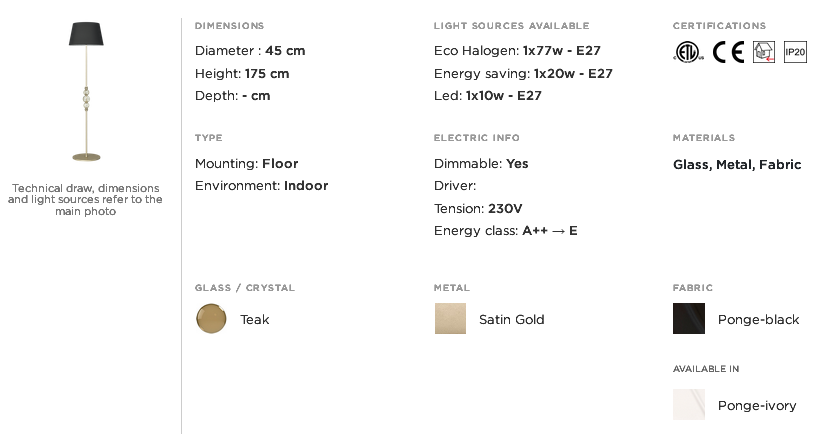This screenshot has width=826, height=434.
Task: Click the Dimensions section heading
Action: (x=230, y=26)
